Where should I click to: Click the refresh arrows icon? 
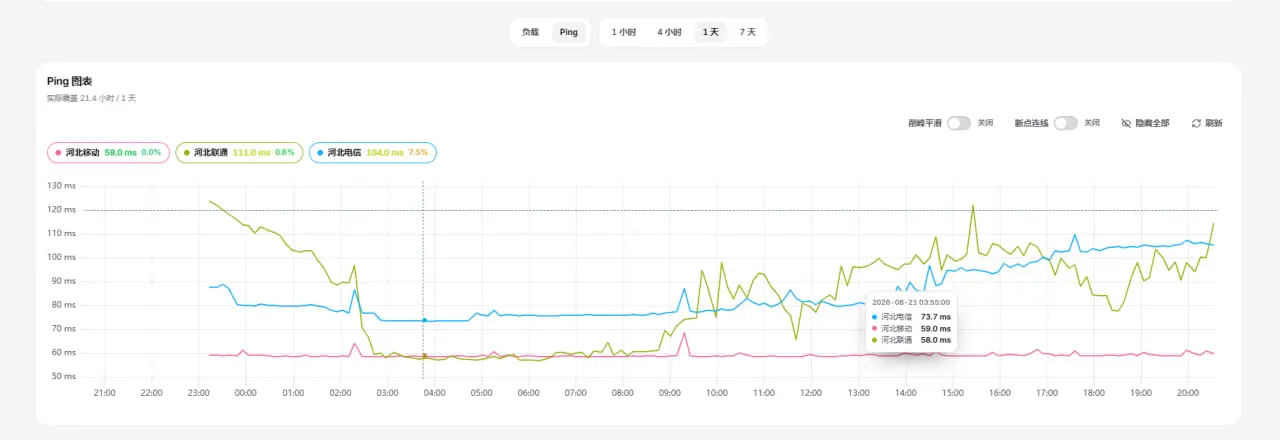coord(1196,123)
